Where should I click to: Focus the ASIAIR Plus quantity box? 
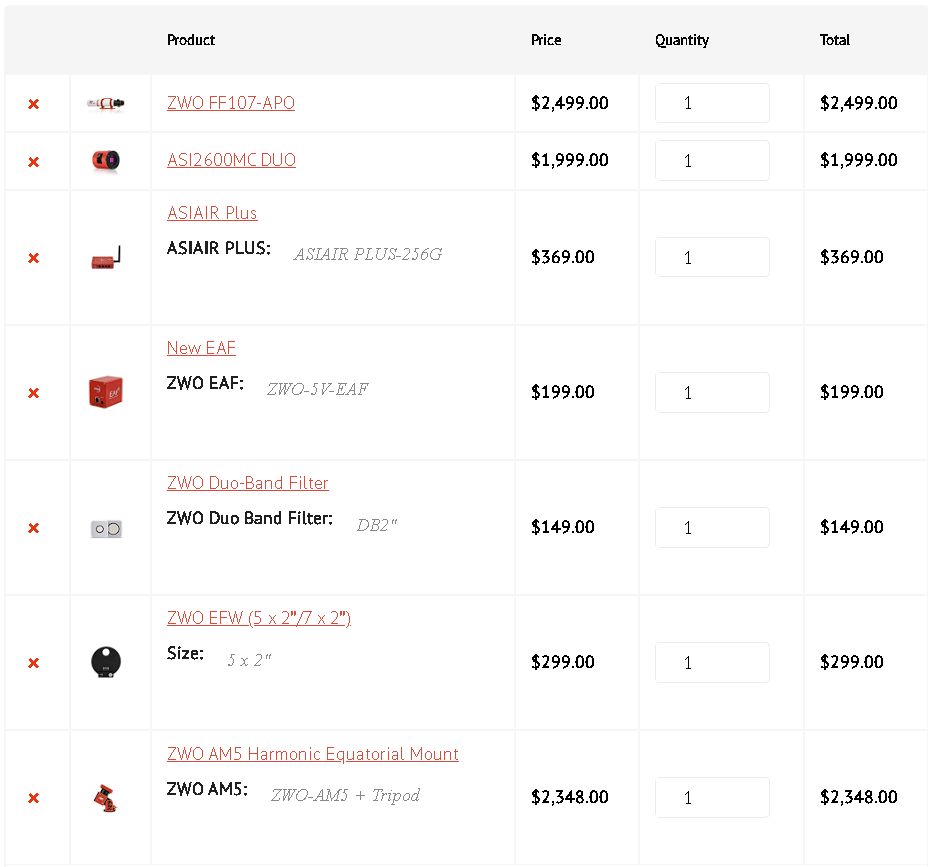[x=712, y=257]
